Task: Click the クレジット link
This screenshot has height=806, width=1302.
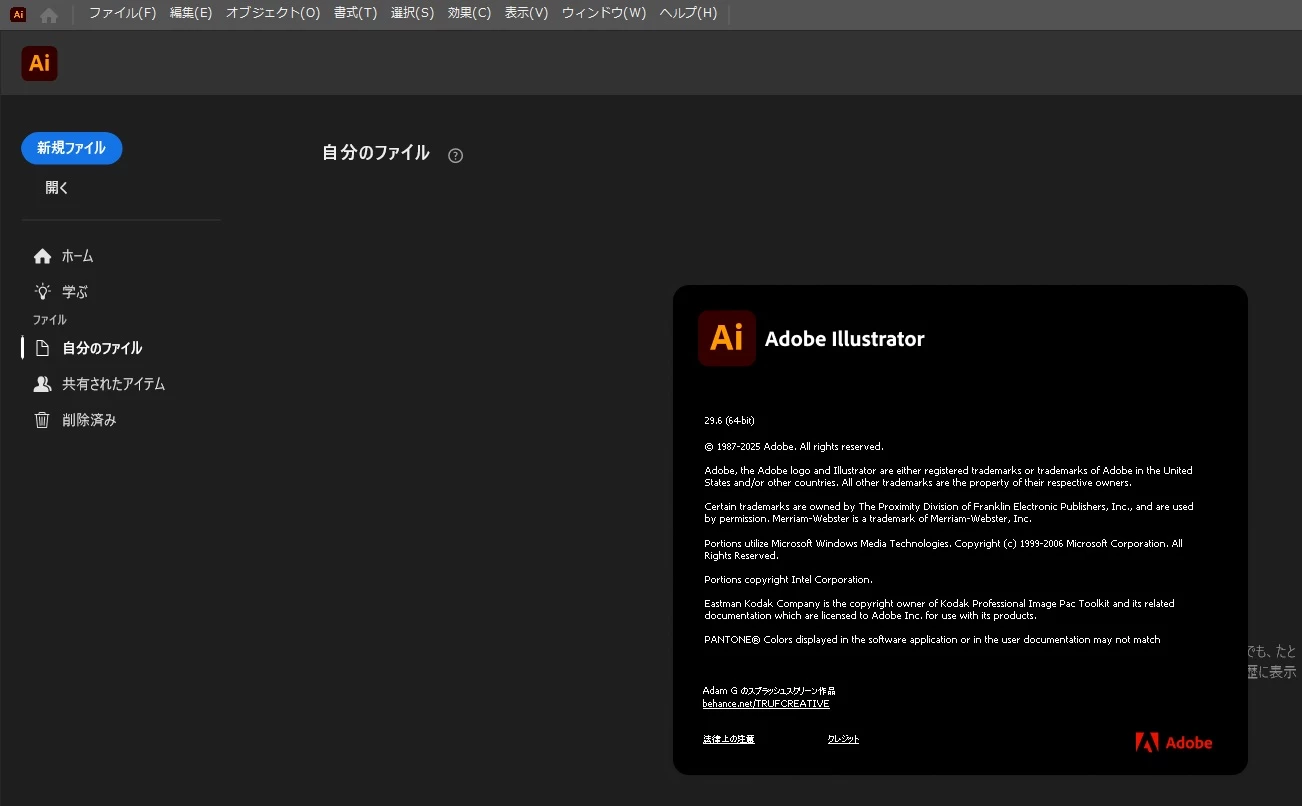Action: click(x=843, y=739)
